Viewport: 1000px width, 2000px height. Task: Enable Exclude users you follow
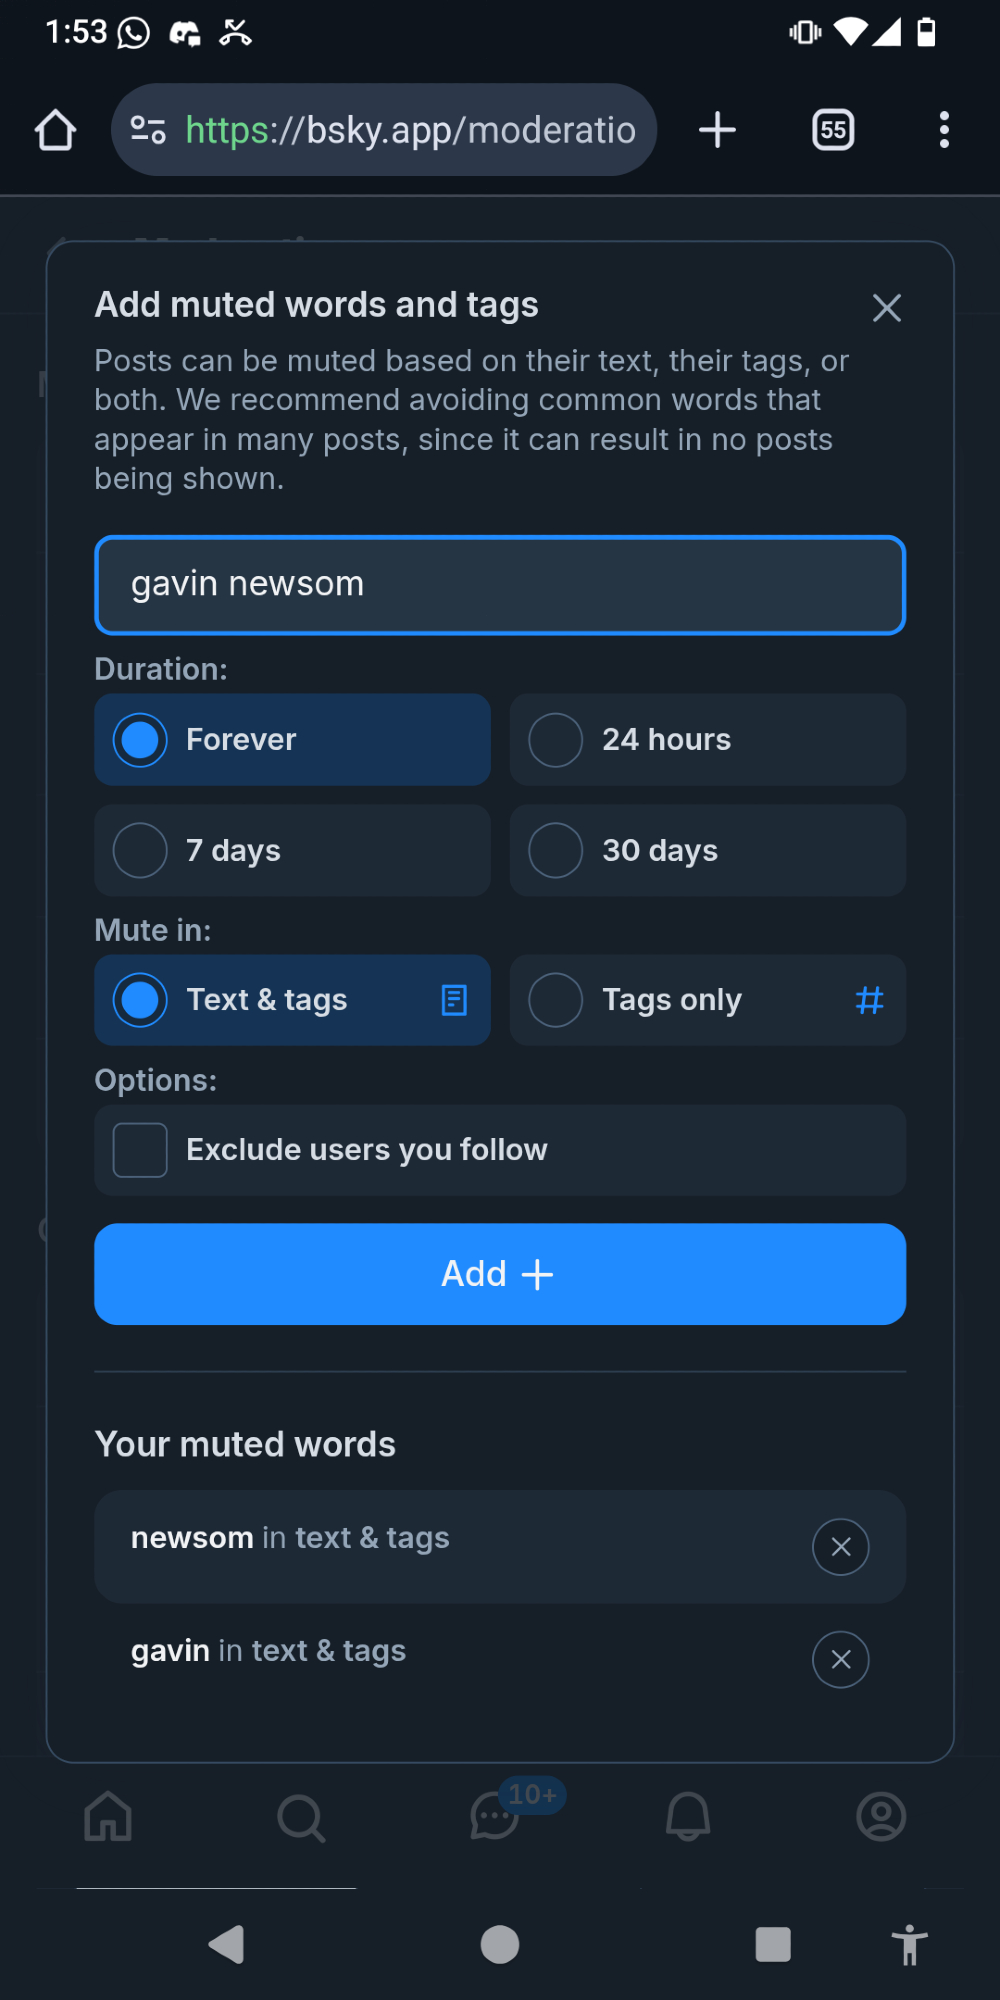point(141,1150)
